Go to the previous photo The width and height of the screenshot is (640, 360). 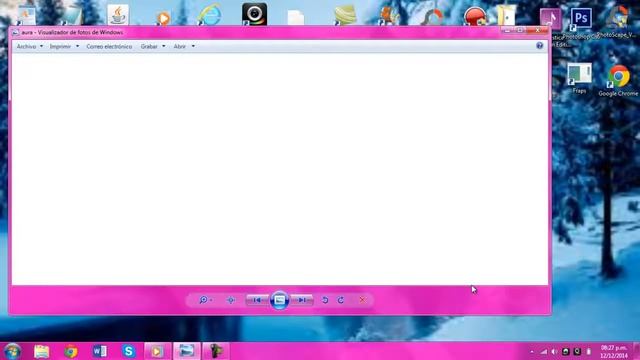[x=257, y=300]
